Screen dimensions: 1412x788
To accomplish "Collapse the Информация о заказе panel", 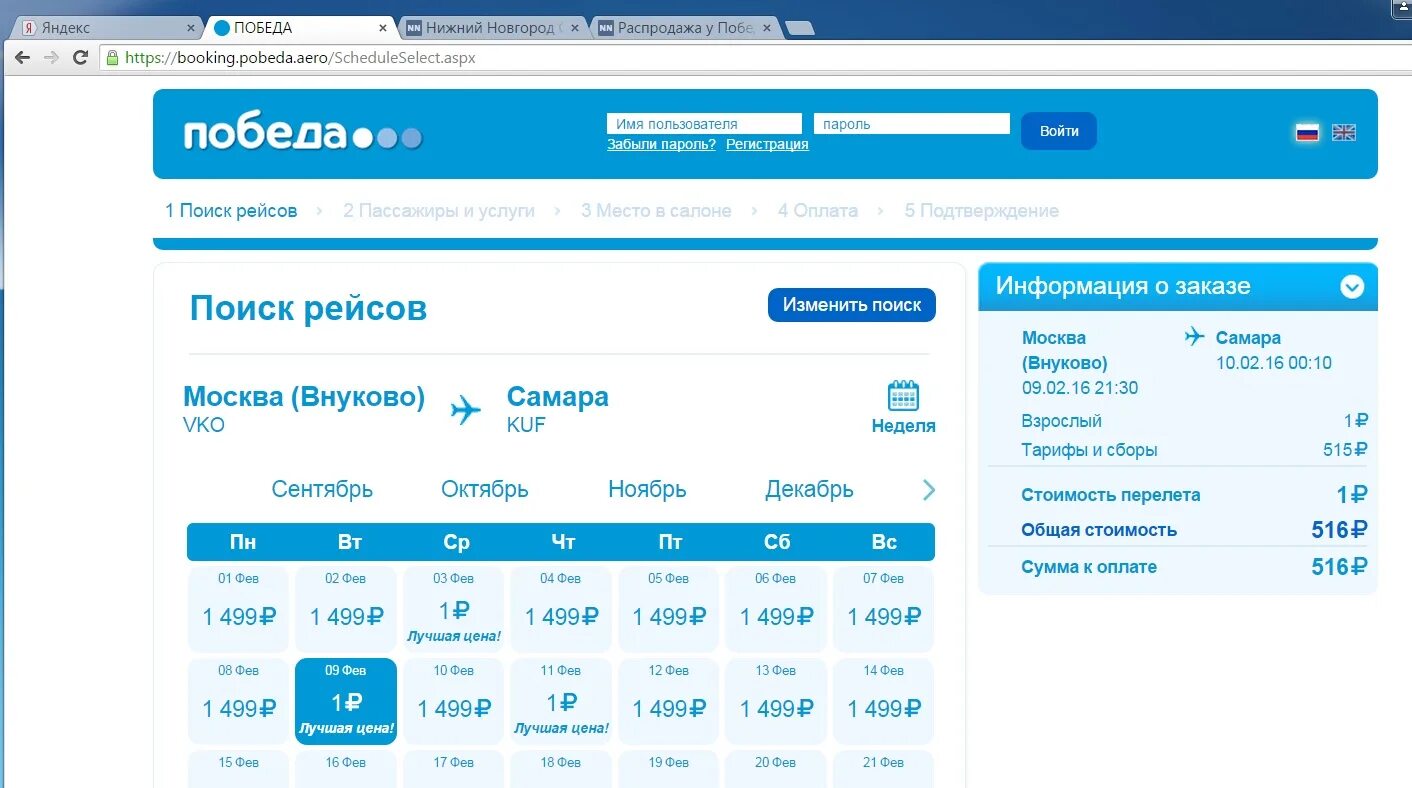I will pos(1352,287).
